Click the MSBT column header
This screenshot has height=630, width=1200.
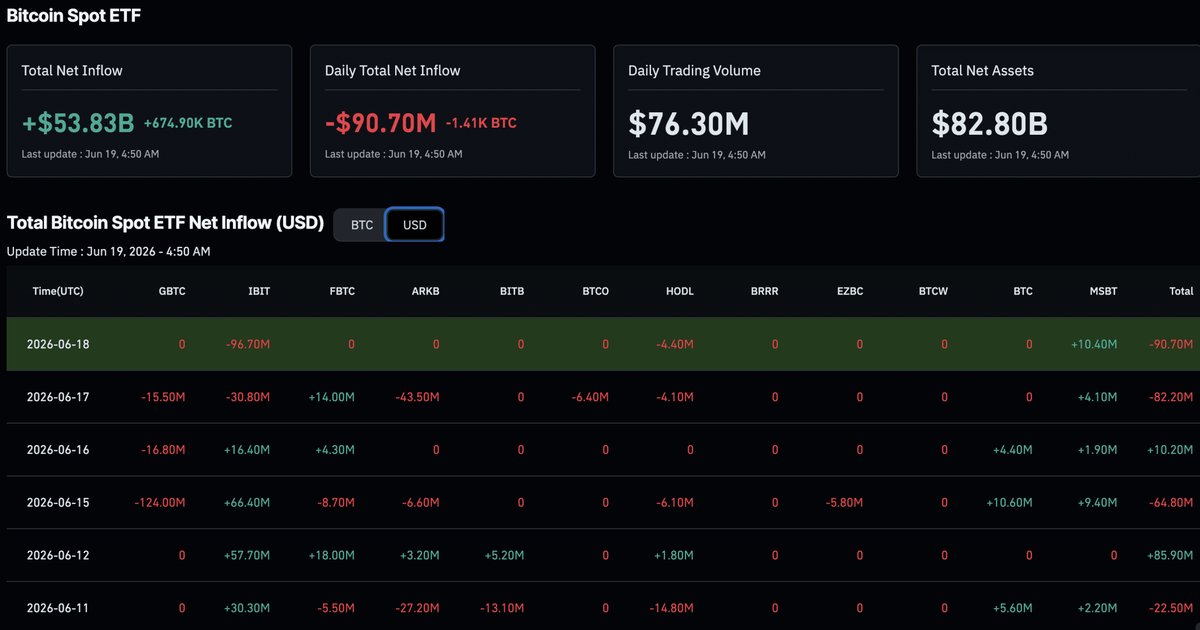1104,291
